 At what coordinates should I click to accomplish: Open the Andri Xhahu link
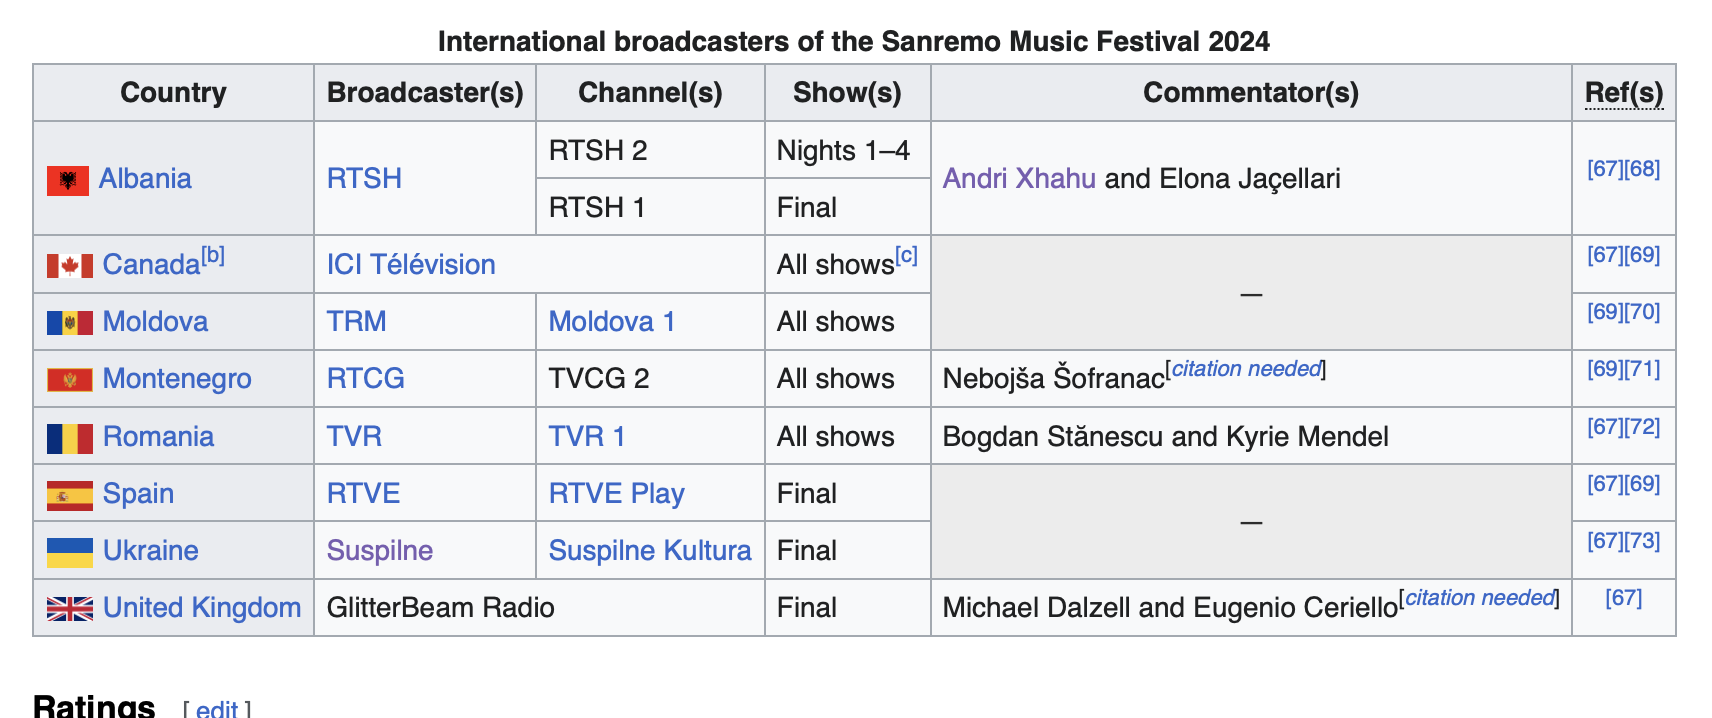pos(1019,179)
